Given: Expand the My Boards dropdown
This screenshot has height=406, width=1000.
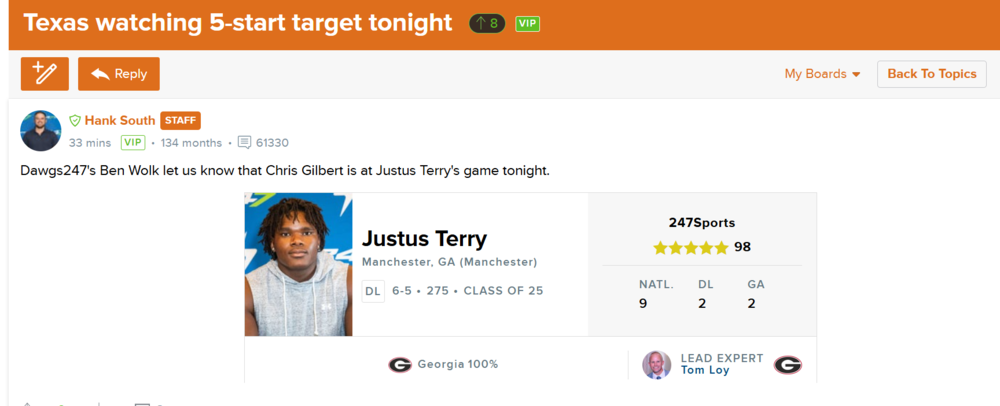Looking at the screenshot, I should pos(822,74).
